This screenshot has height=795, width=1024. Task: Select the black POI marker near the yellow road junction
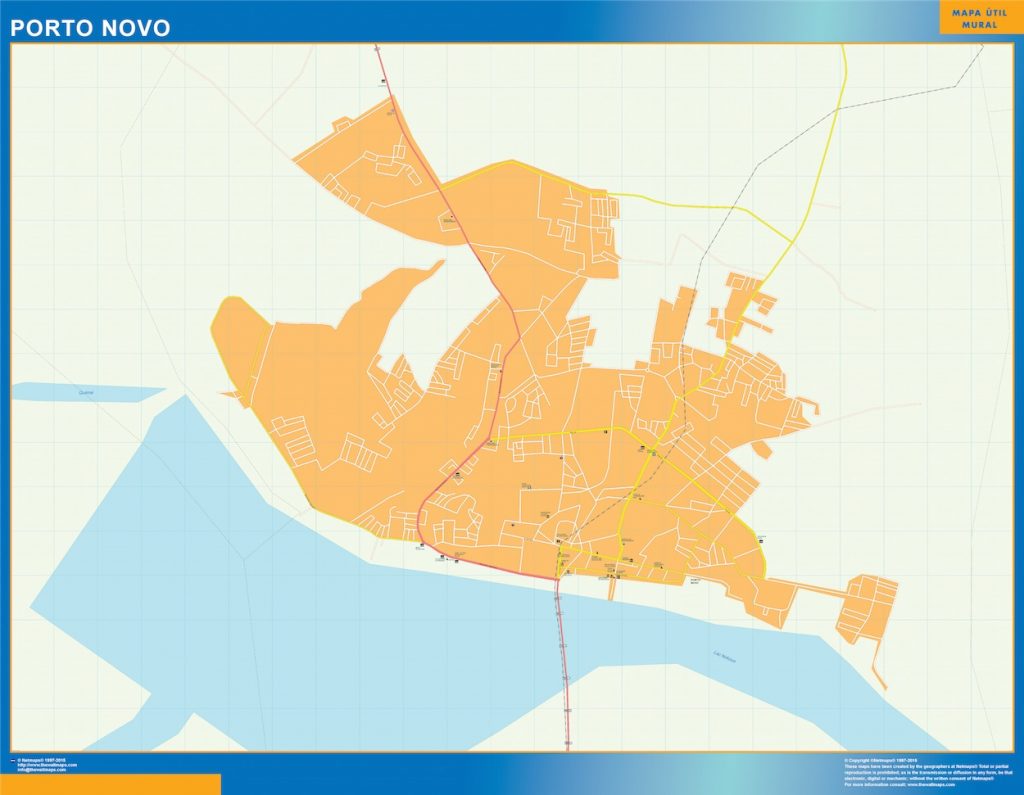(x=641, y=446)
